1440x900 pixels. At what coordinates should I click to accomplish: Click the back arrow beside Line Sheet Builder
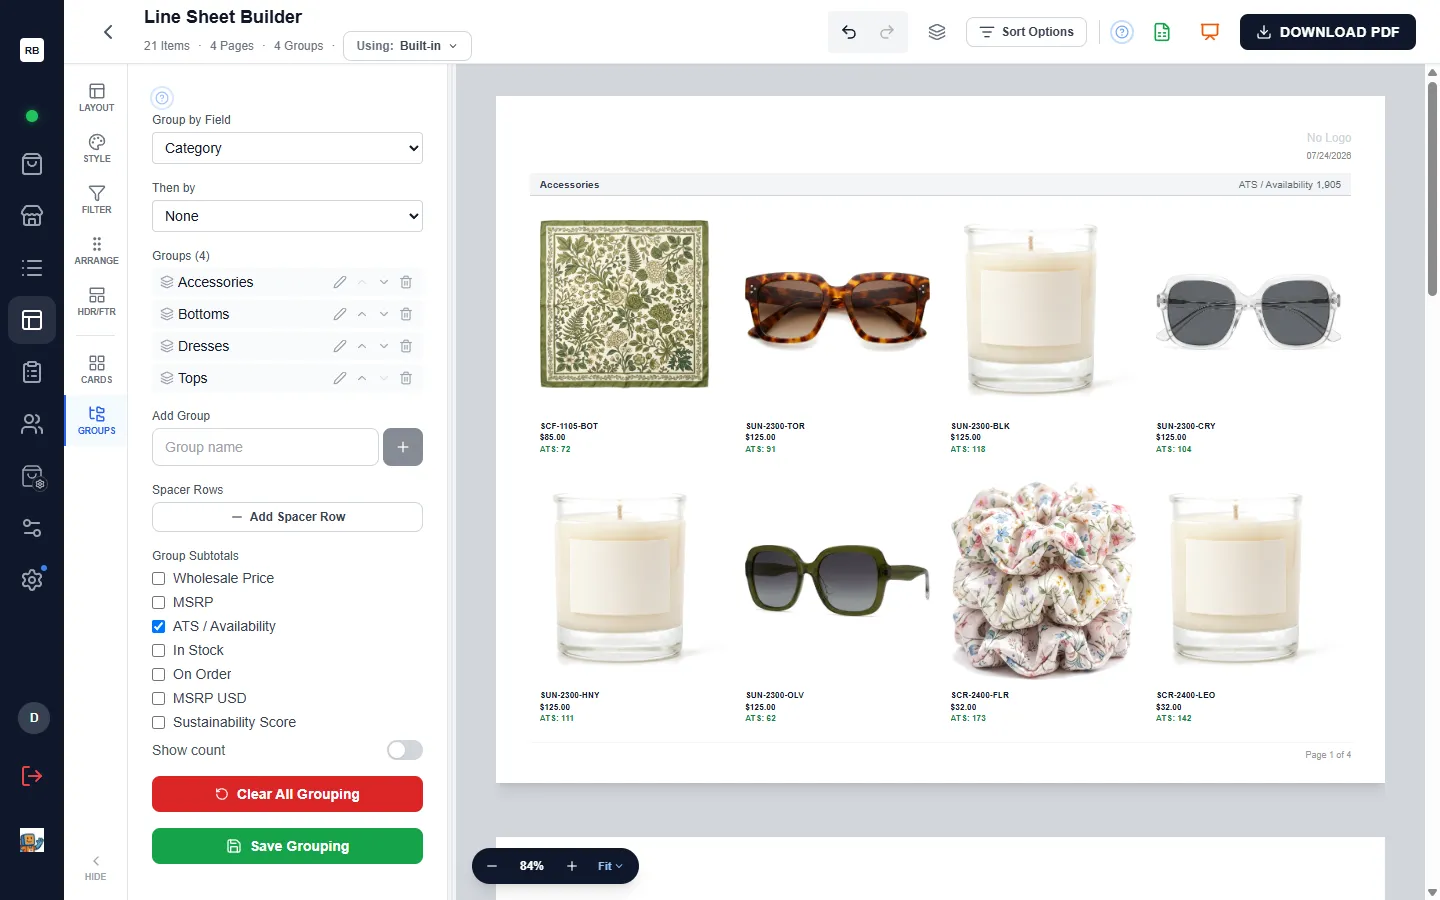coord(108,32)
